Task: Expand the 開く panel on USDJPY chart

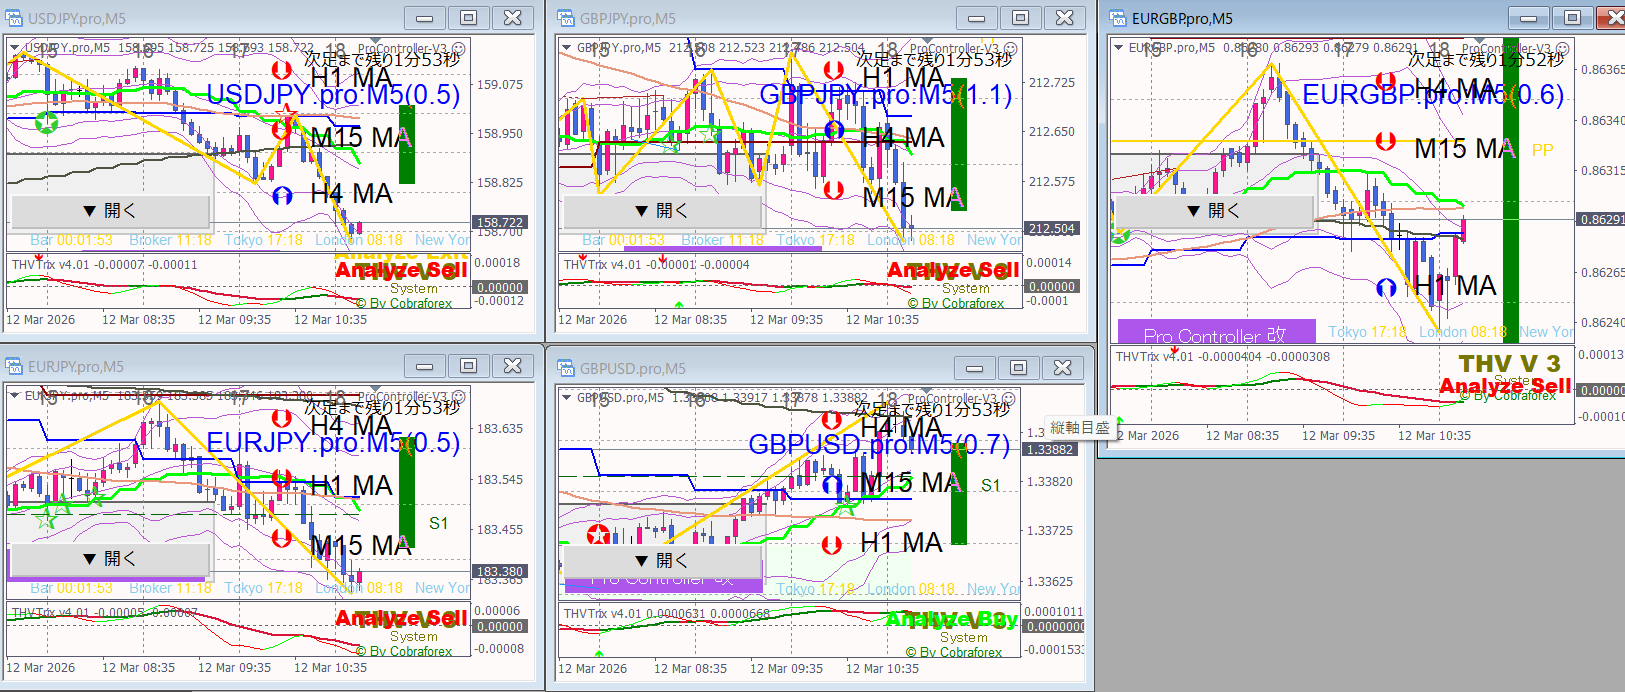Action: point(110,211)
